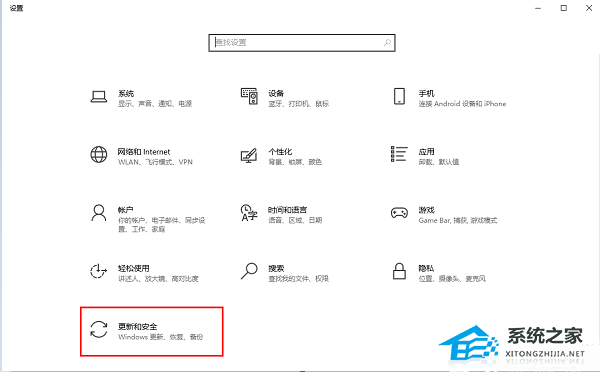Open the 游戏 gamepad icon
The image size is (600, 372).
point(399,212)
